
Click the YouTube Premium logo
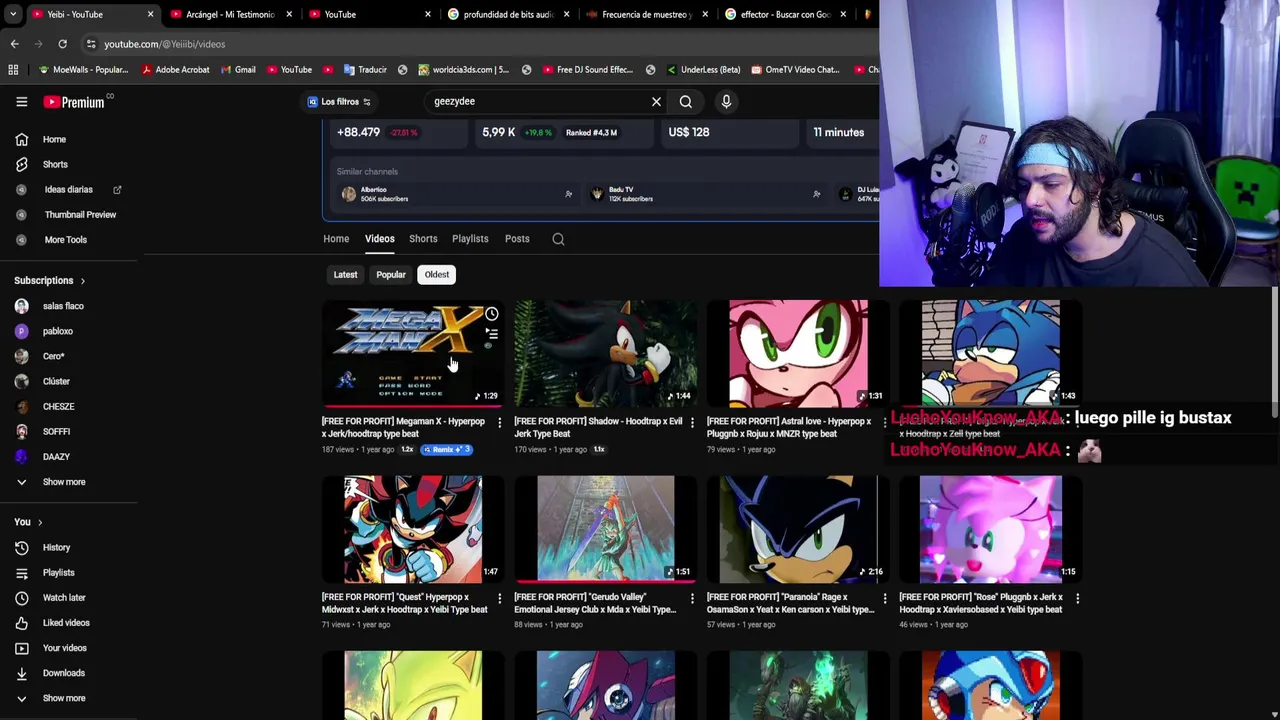(x=74, y=101)
